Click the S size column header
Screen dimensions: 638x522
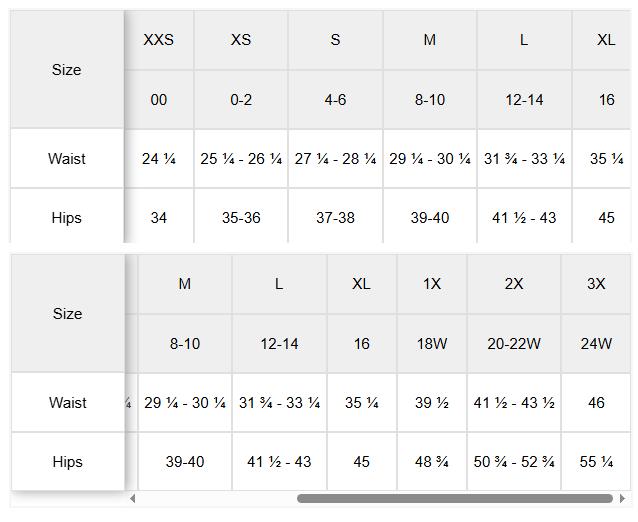[335, 40]
